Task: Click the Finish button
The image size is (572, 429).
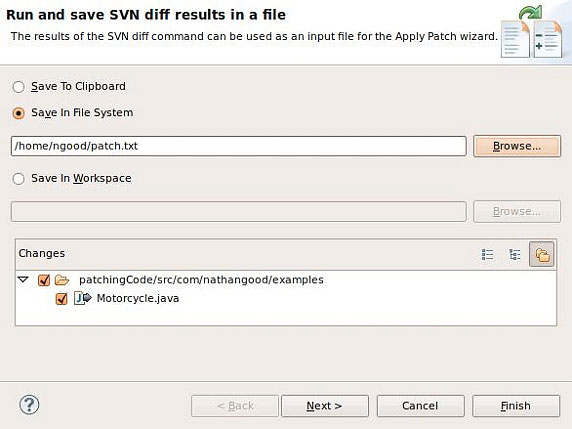Action: tap(516, 406)
